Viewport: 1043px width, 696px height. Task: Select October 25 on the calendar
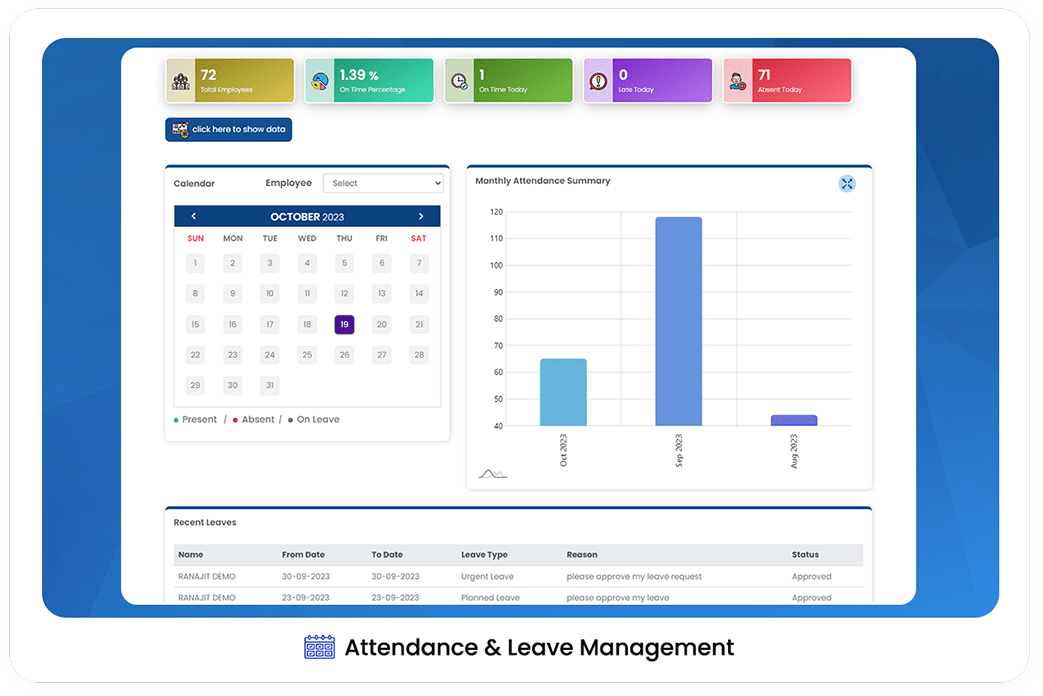307,355
